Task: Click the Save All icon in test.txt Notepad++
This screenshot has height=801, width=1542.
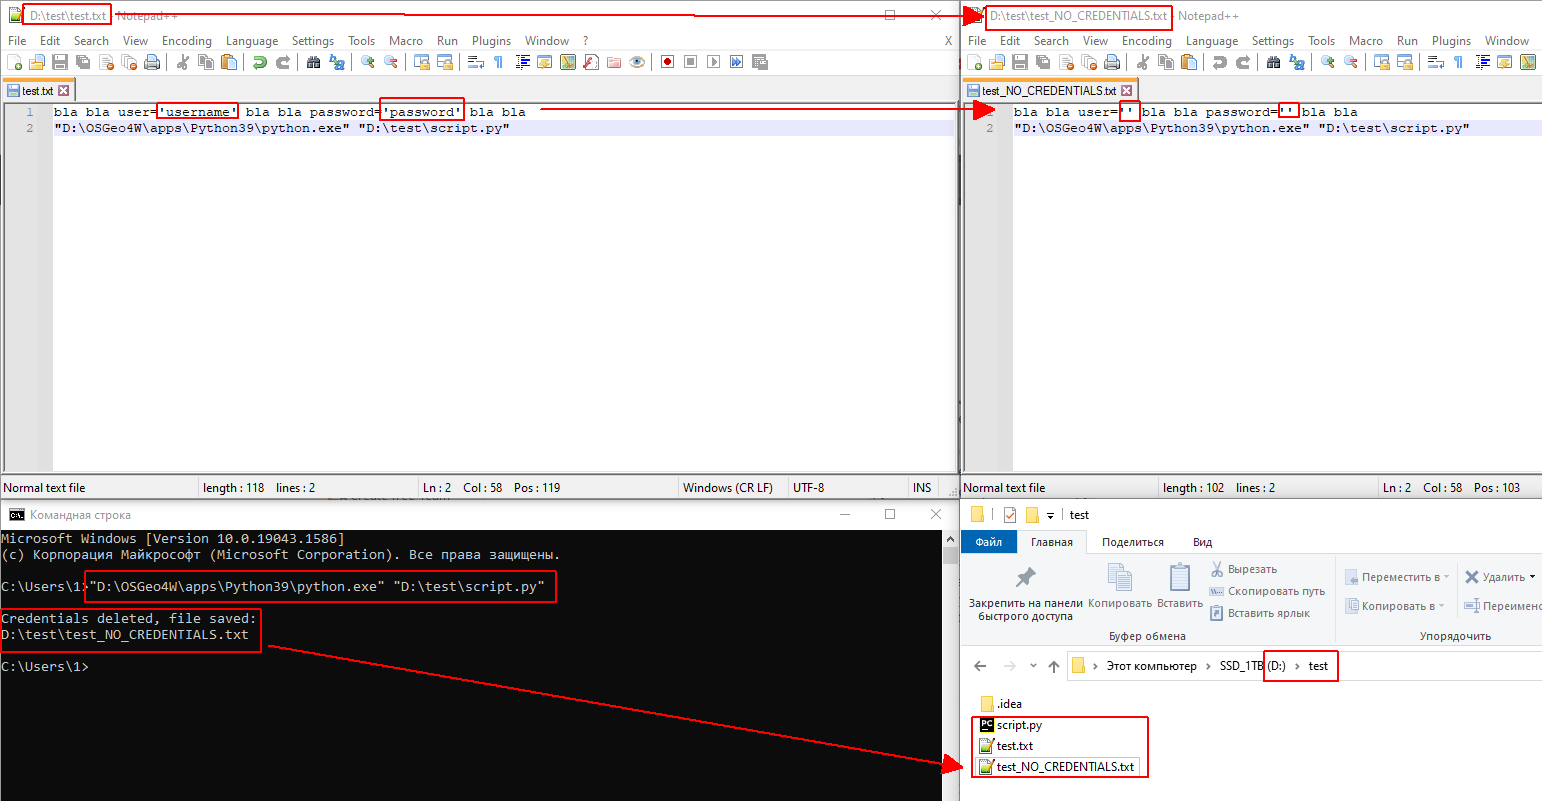Action: 82,62
